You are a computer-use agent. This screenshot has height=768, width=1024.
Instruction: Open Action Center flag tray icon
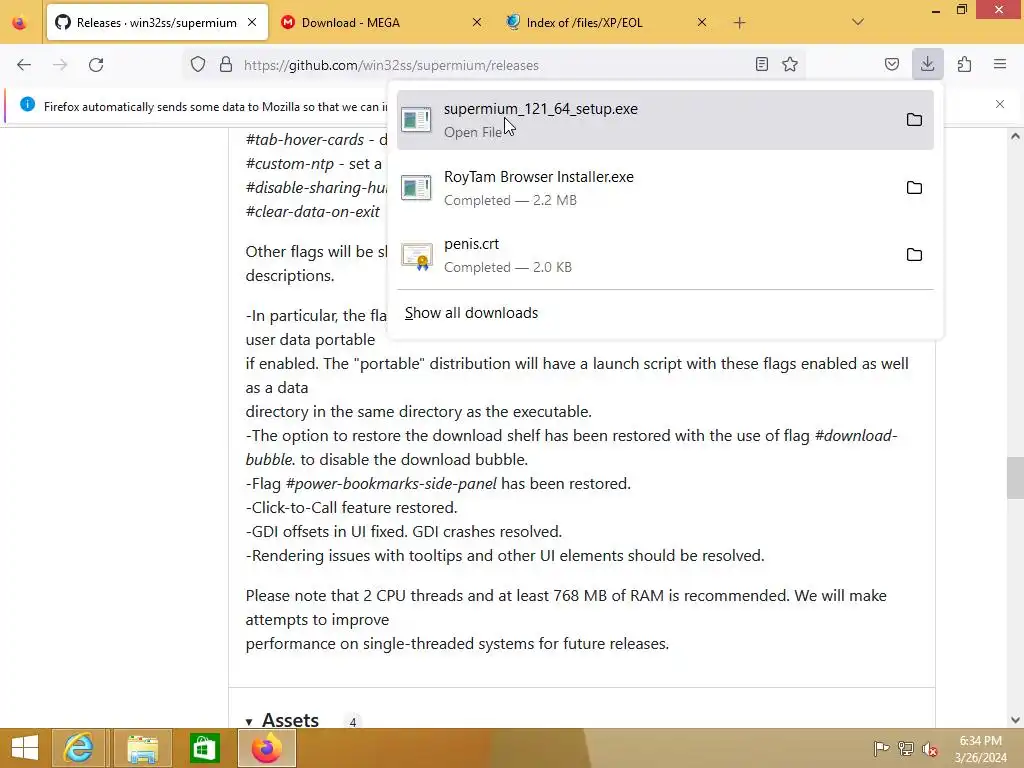[x=881, y=748]
